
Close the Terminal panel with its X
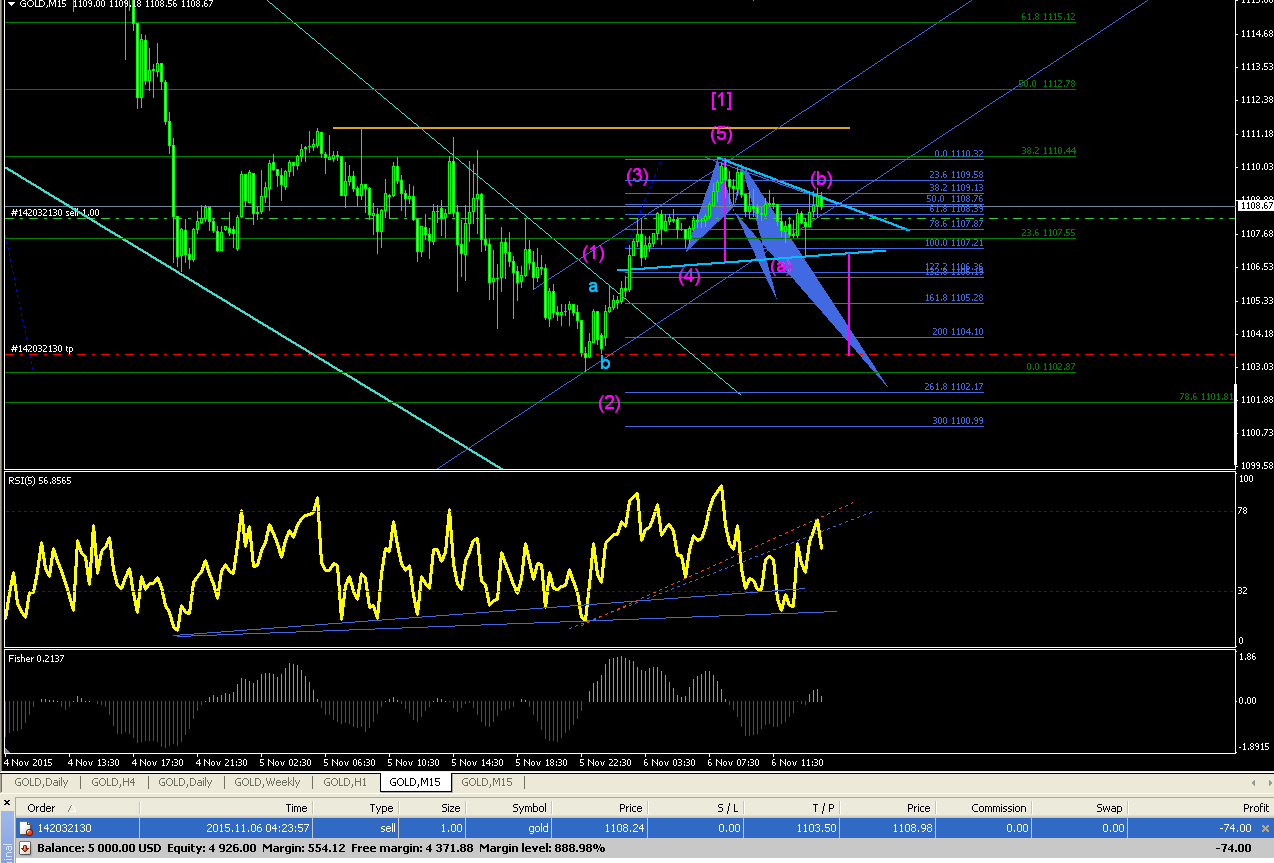[8, 805]
